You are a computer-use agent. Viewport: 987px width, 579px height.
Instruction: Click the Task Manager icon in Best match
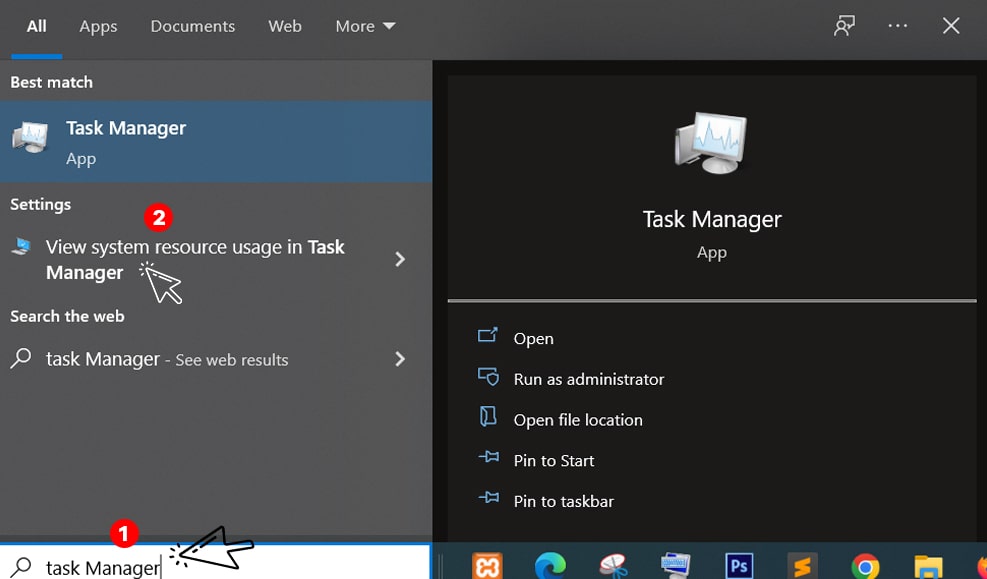click(x=30, y=138)
